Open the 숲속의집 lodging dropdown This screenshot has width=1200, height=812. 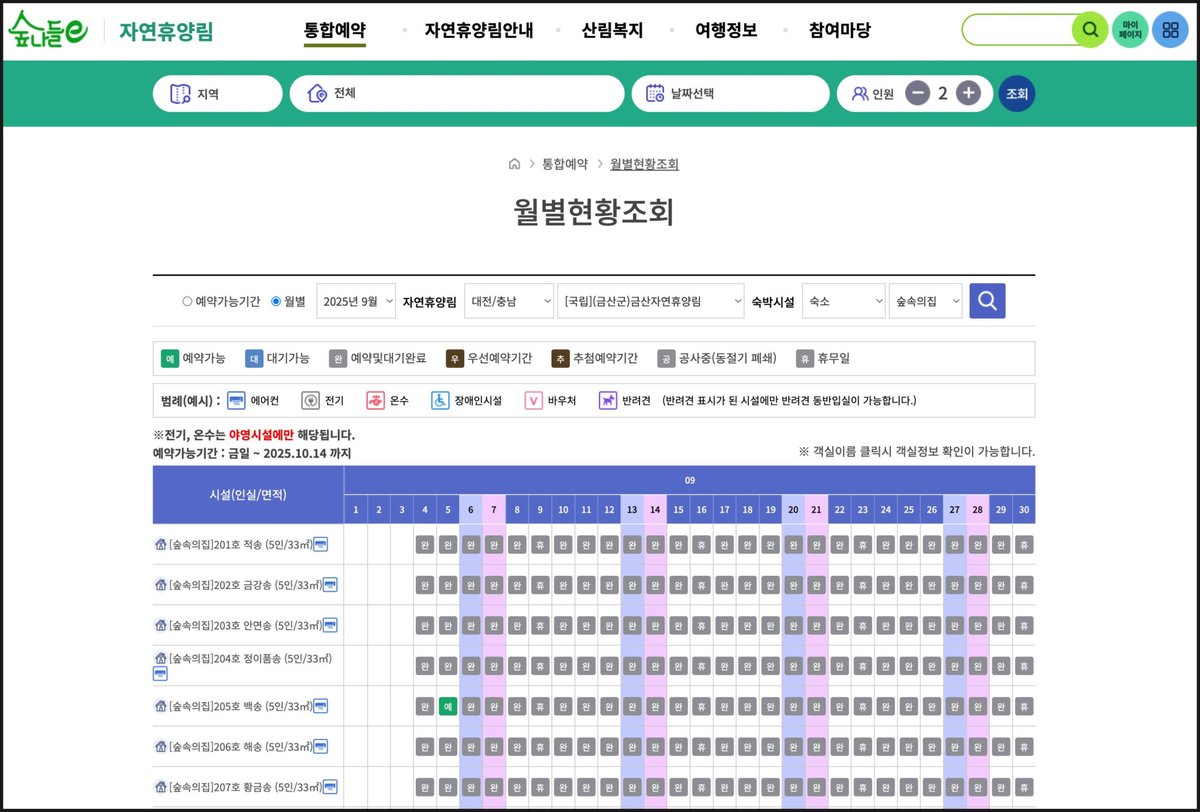[926, 301]
